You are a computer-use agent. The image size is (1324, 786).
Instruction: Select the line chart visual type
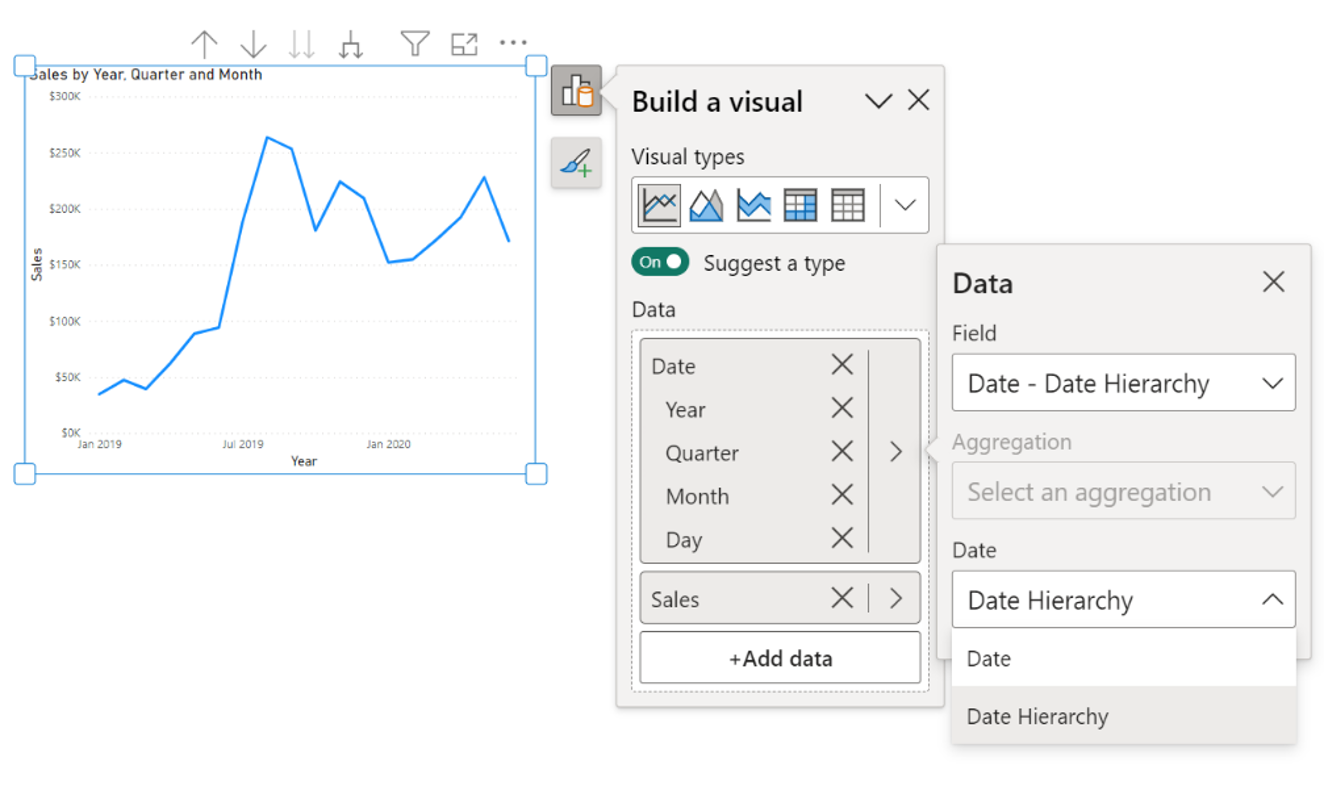pyautogui.click(x=660, y=205)
